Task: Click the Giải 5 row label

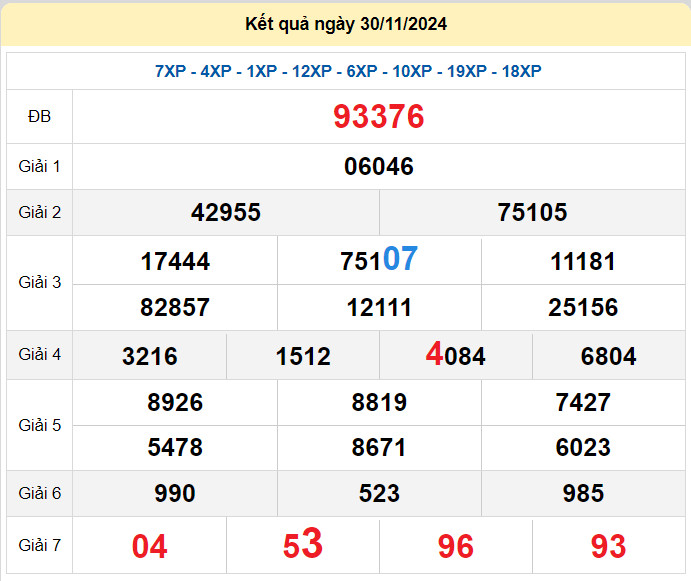Action: click(x=39, y=425)
